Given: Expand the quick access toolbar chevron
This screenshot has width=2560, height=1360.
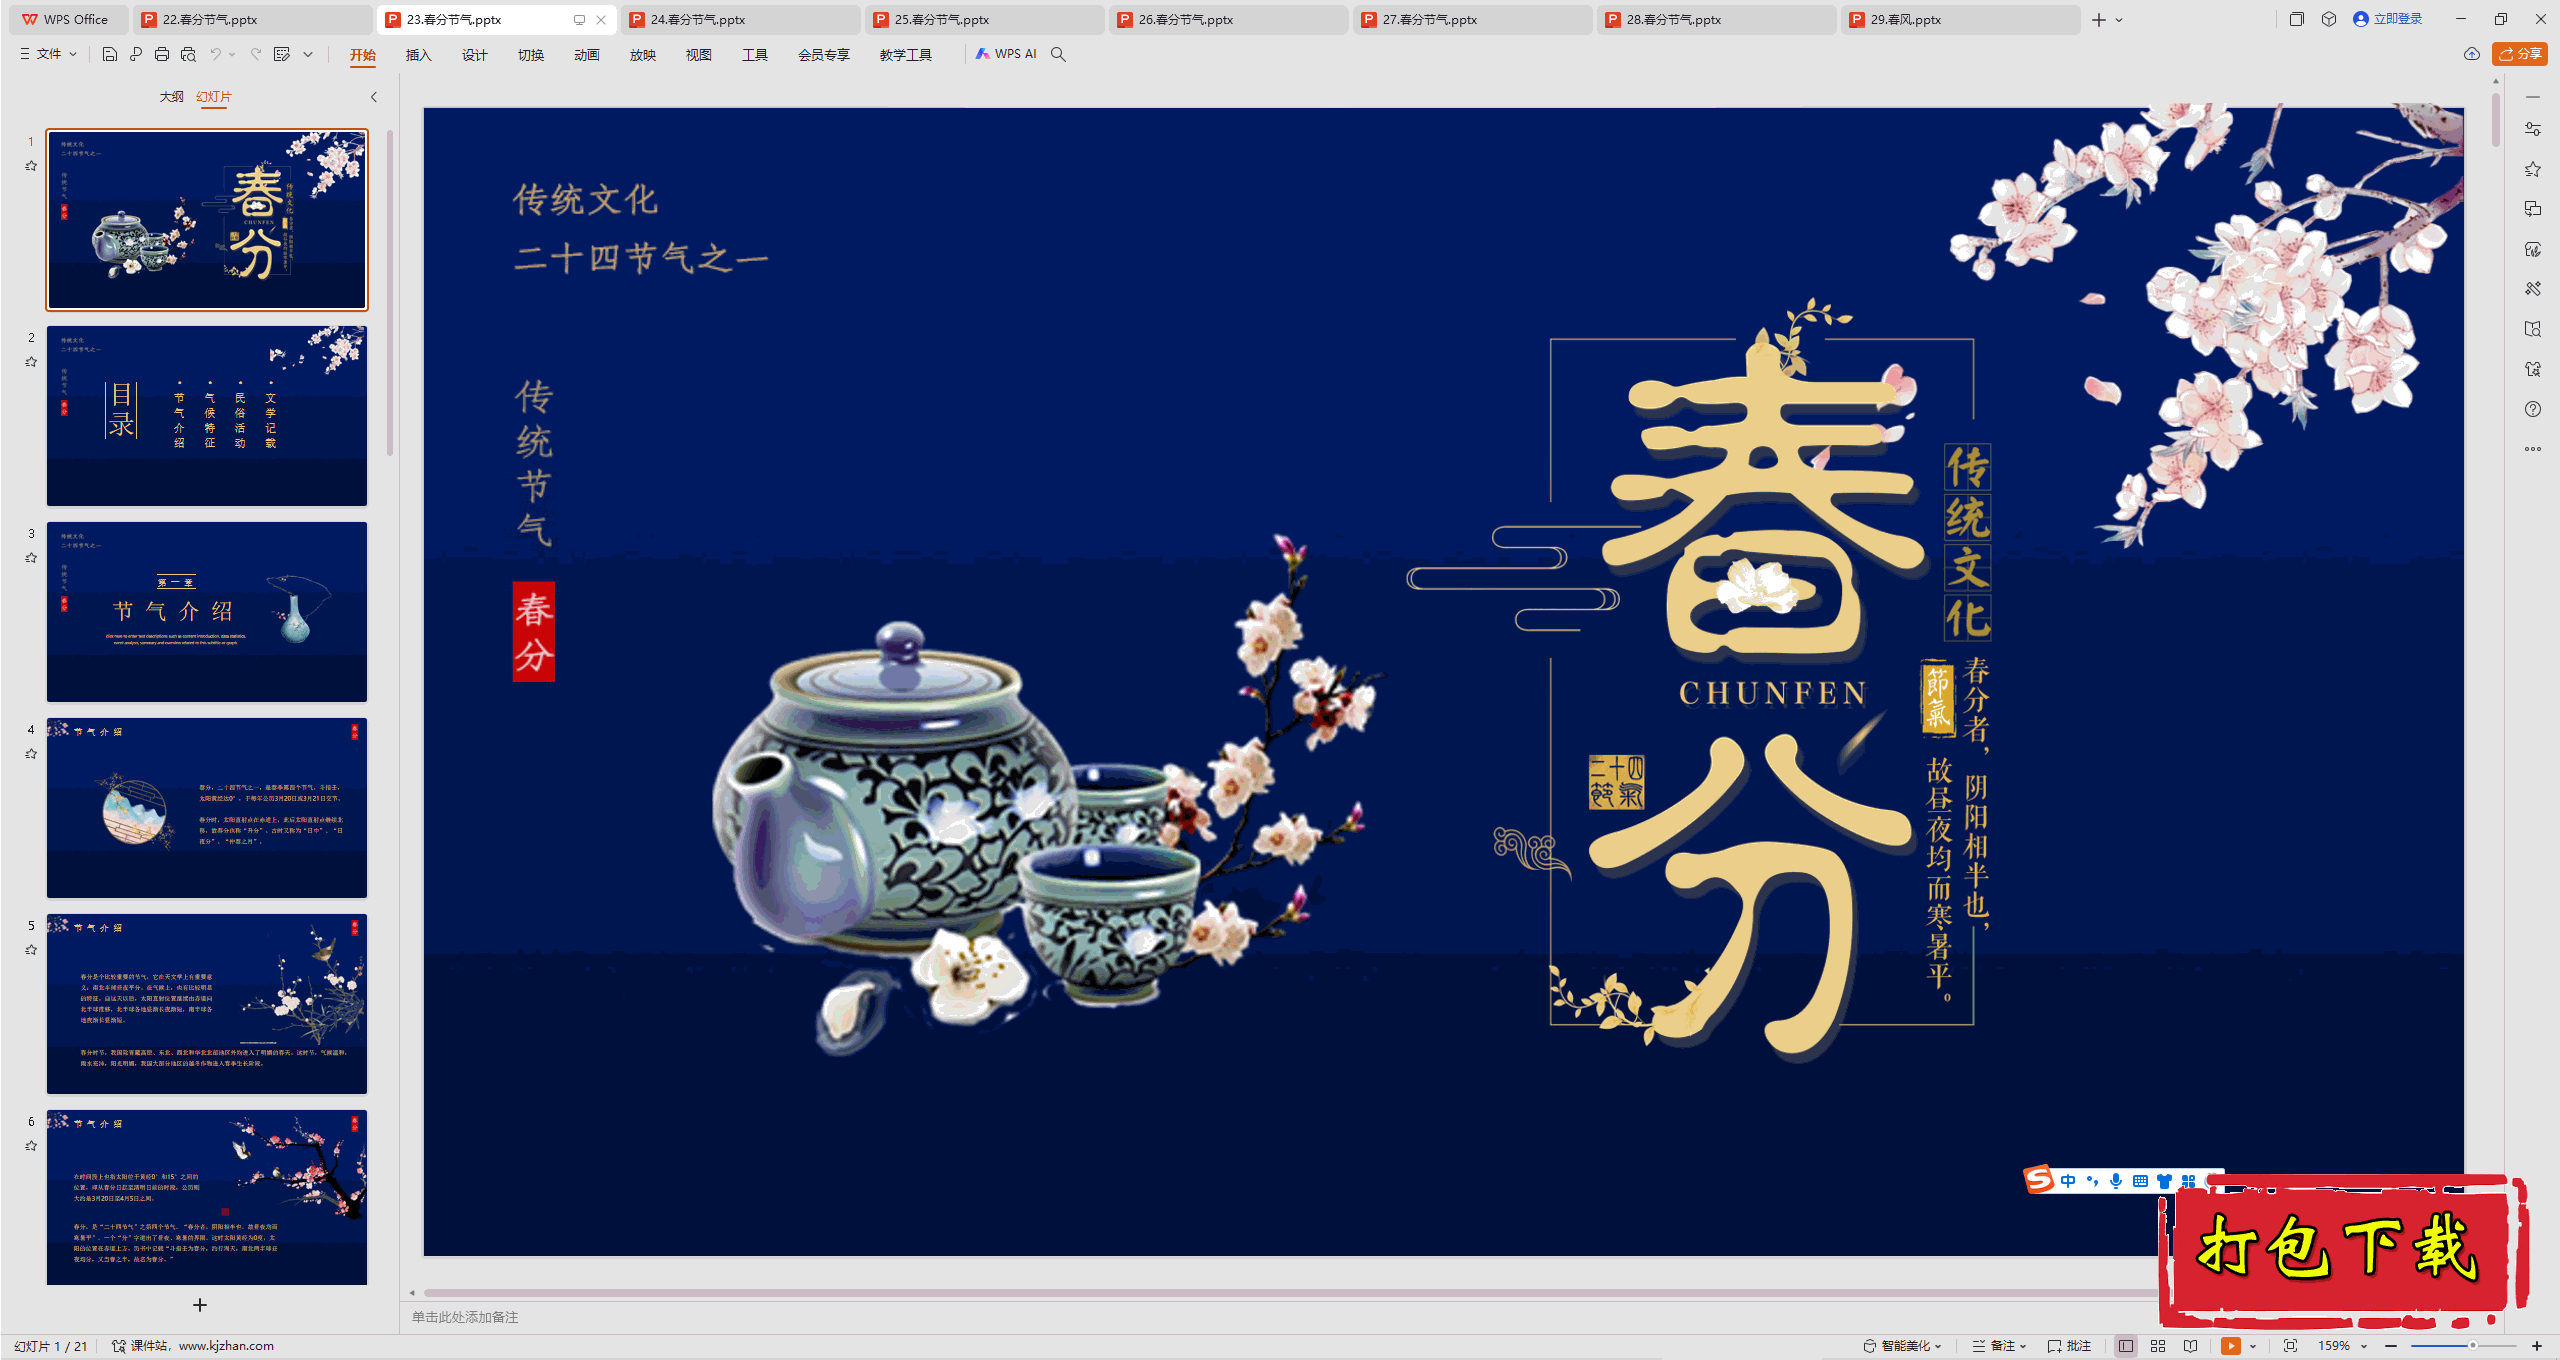Looking at the screenshot, I should click(x=308, y=54).
